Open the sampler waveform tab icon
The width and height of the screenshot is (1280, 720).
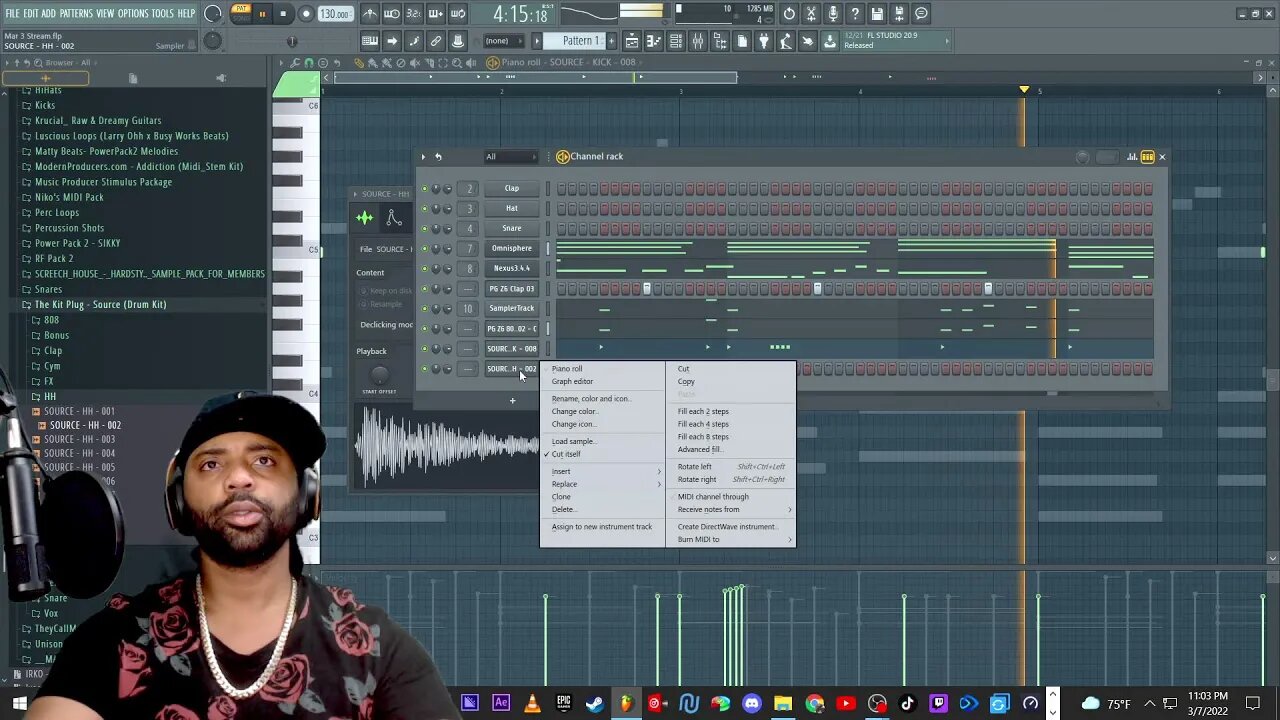click(x=365, y=218)
